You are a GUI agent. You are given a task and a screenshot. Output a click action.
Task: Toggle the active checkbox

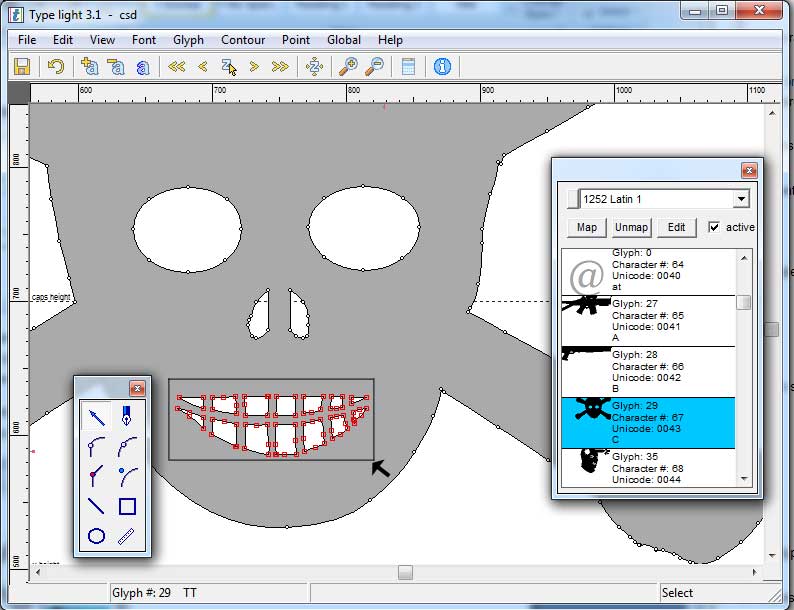coord(713,227)
